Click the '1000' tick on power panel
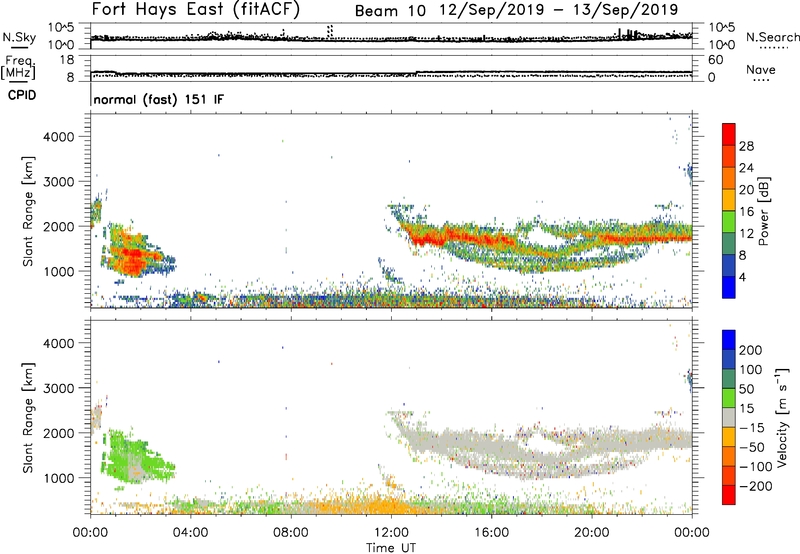The height and width of the screenshot is (554, 800). (x=58, y=271)
